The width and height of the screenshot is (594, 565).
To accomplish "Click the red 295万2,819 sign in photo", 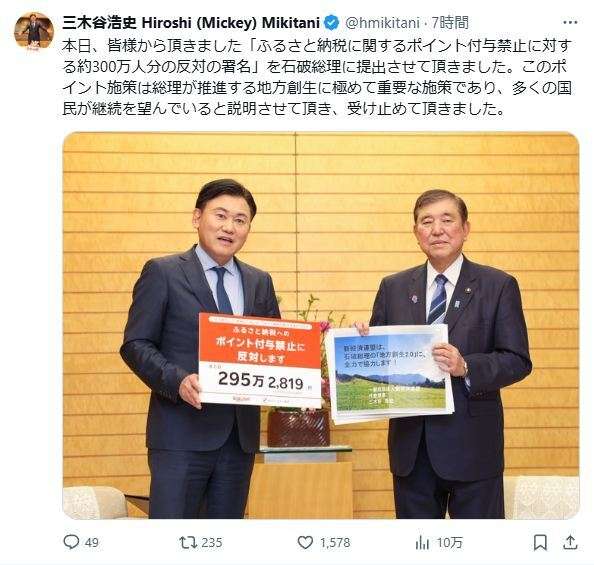I will [x=260, y=360].
